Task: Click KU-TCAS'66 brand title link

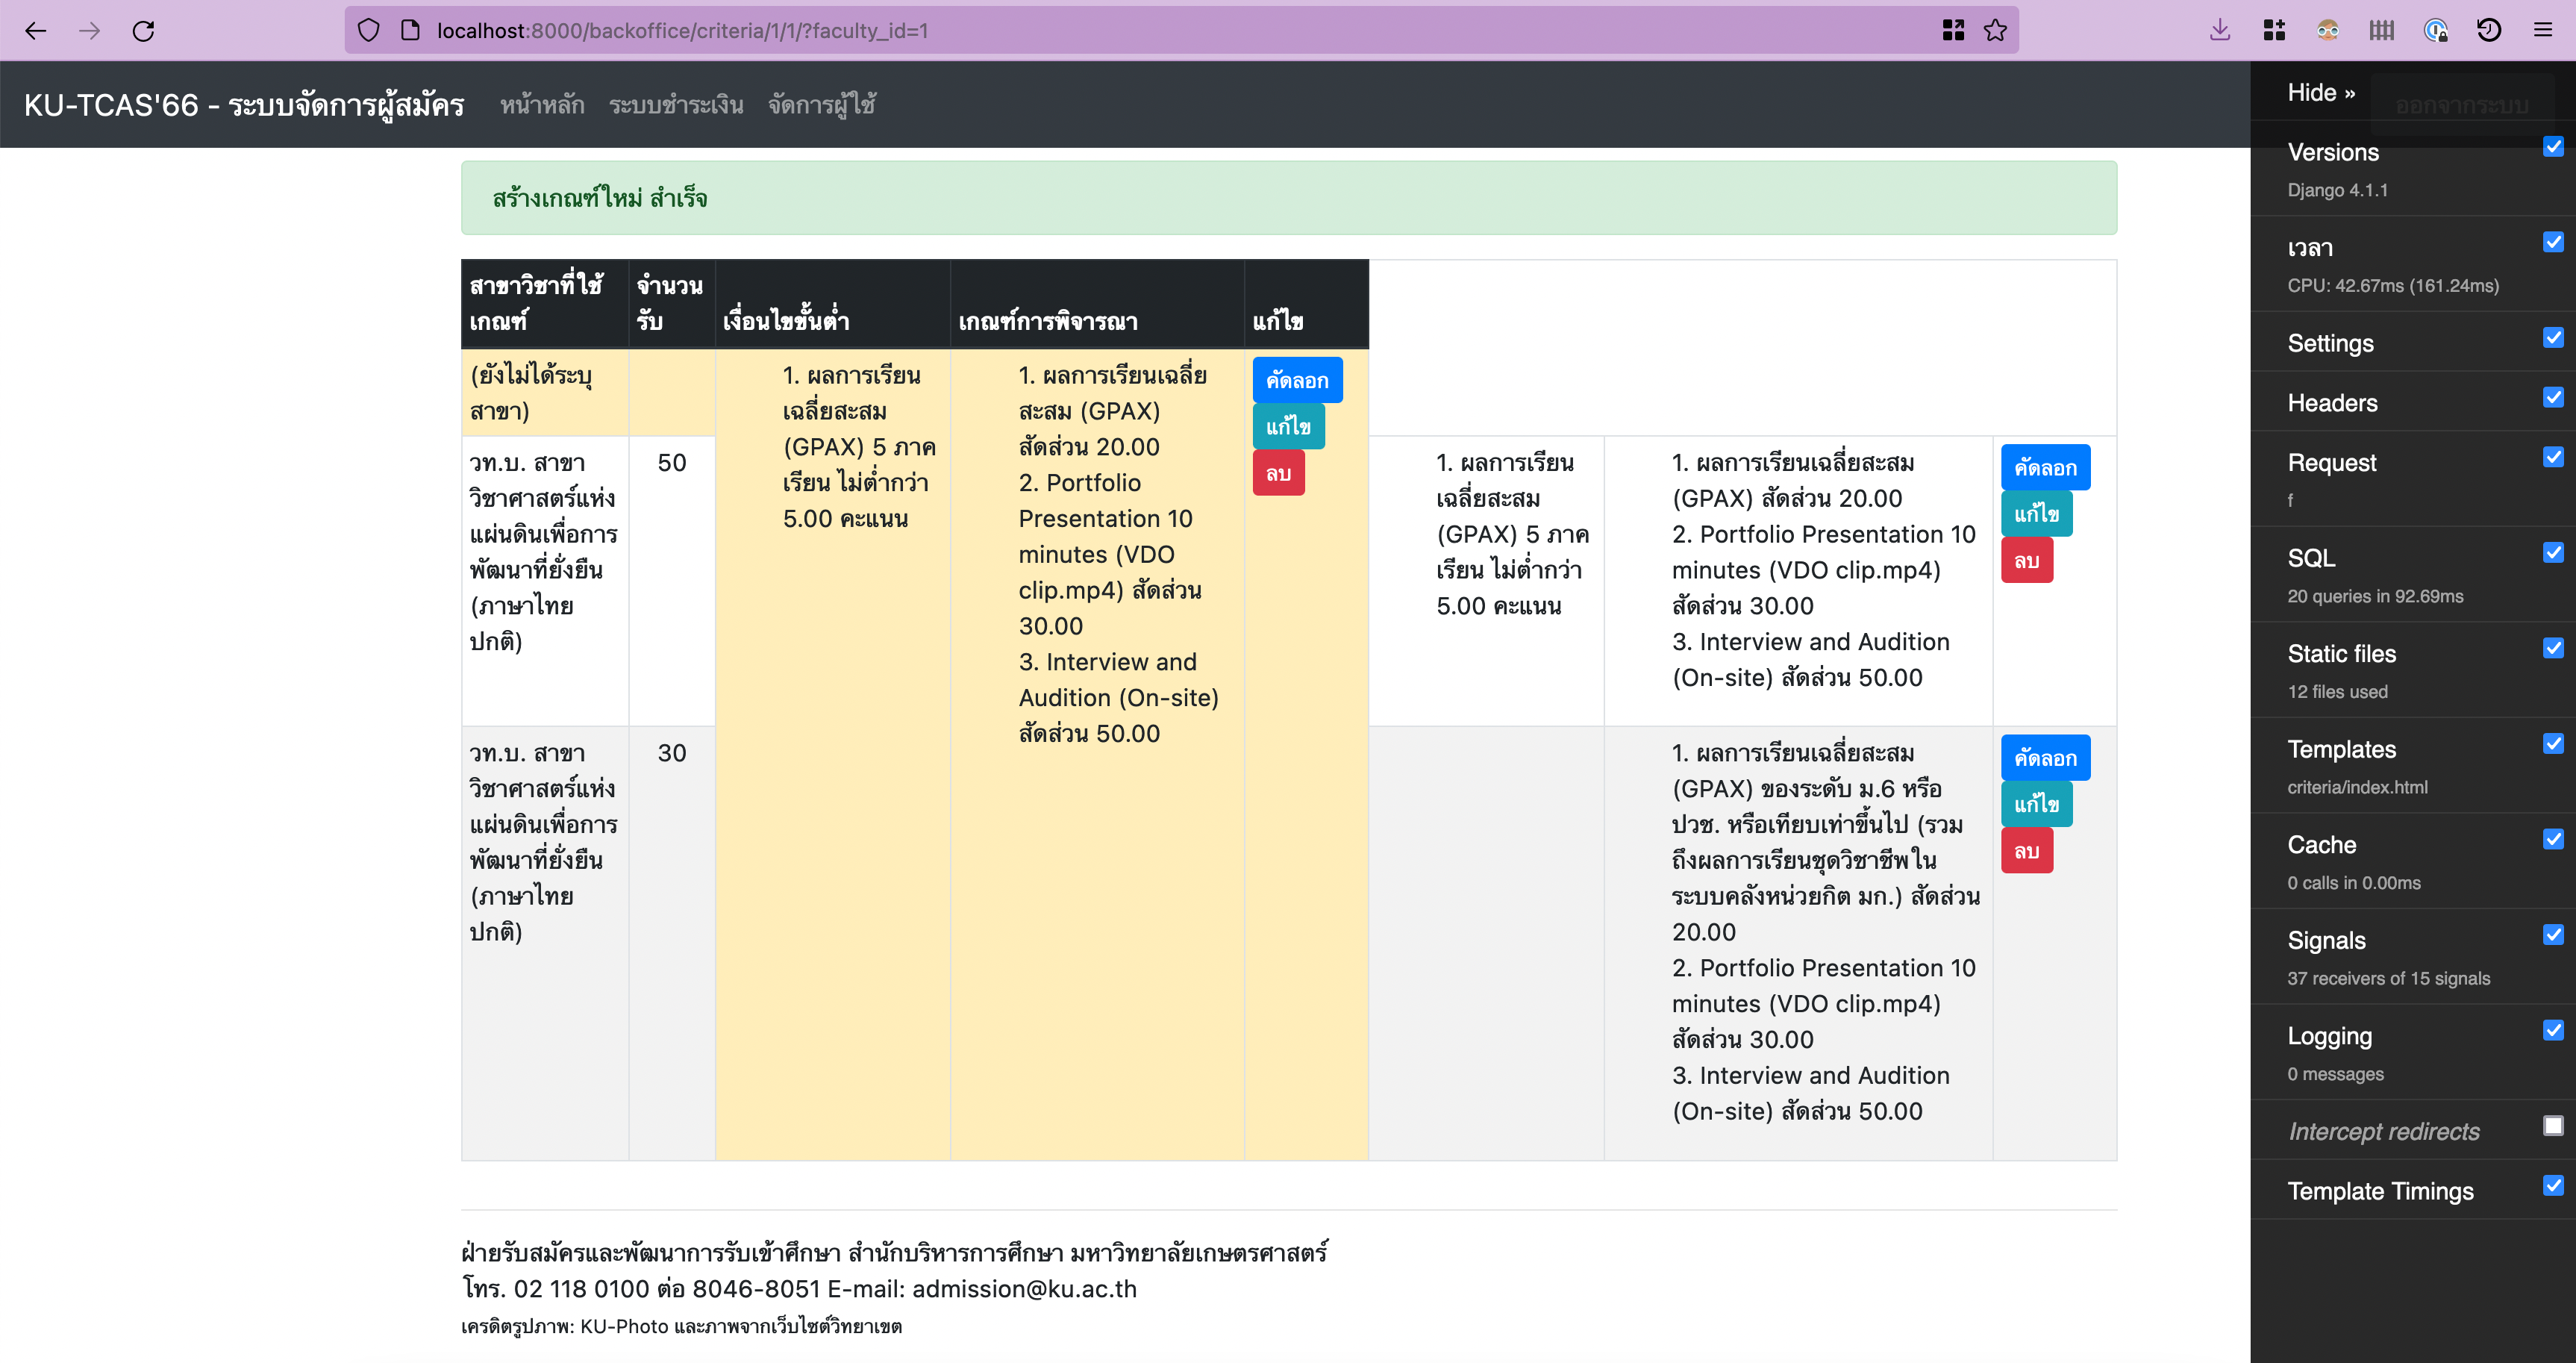Action: point(244,105)
